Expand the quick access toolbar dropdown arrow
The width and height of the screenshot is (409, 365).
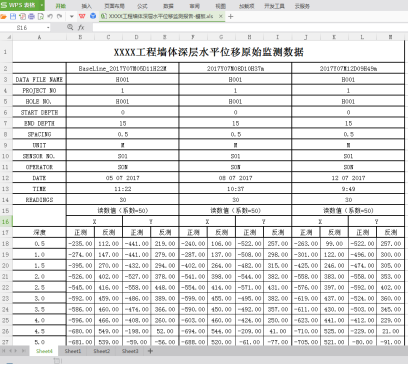tap(72, 16)
